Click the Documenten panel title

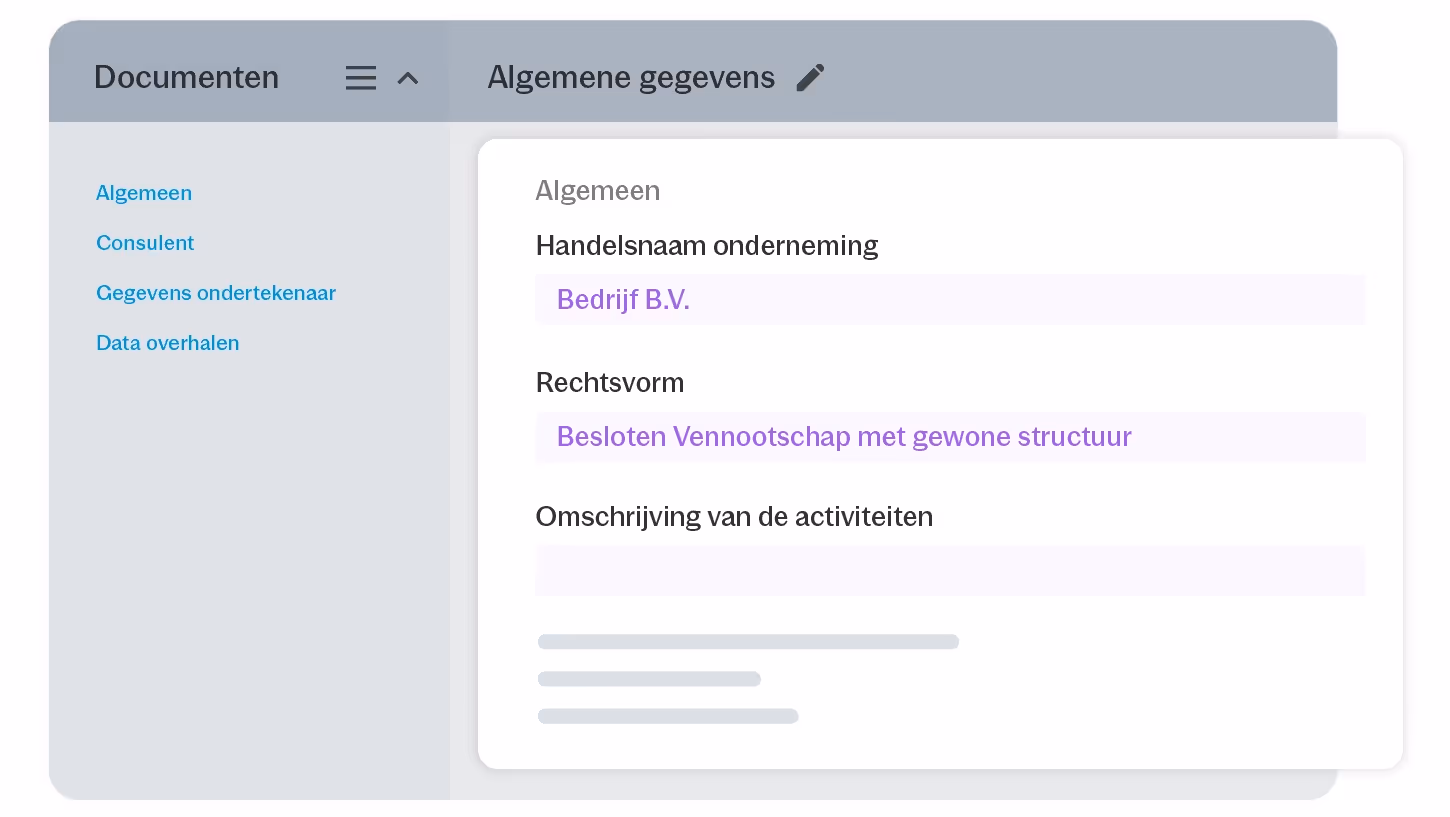(x=187, y=78)
